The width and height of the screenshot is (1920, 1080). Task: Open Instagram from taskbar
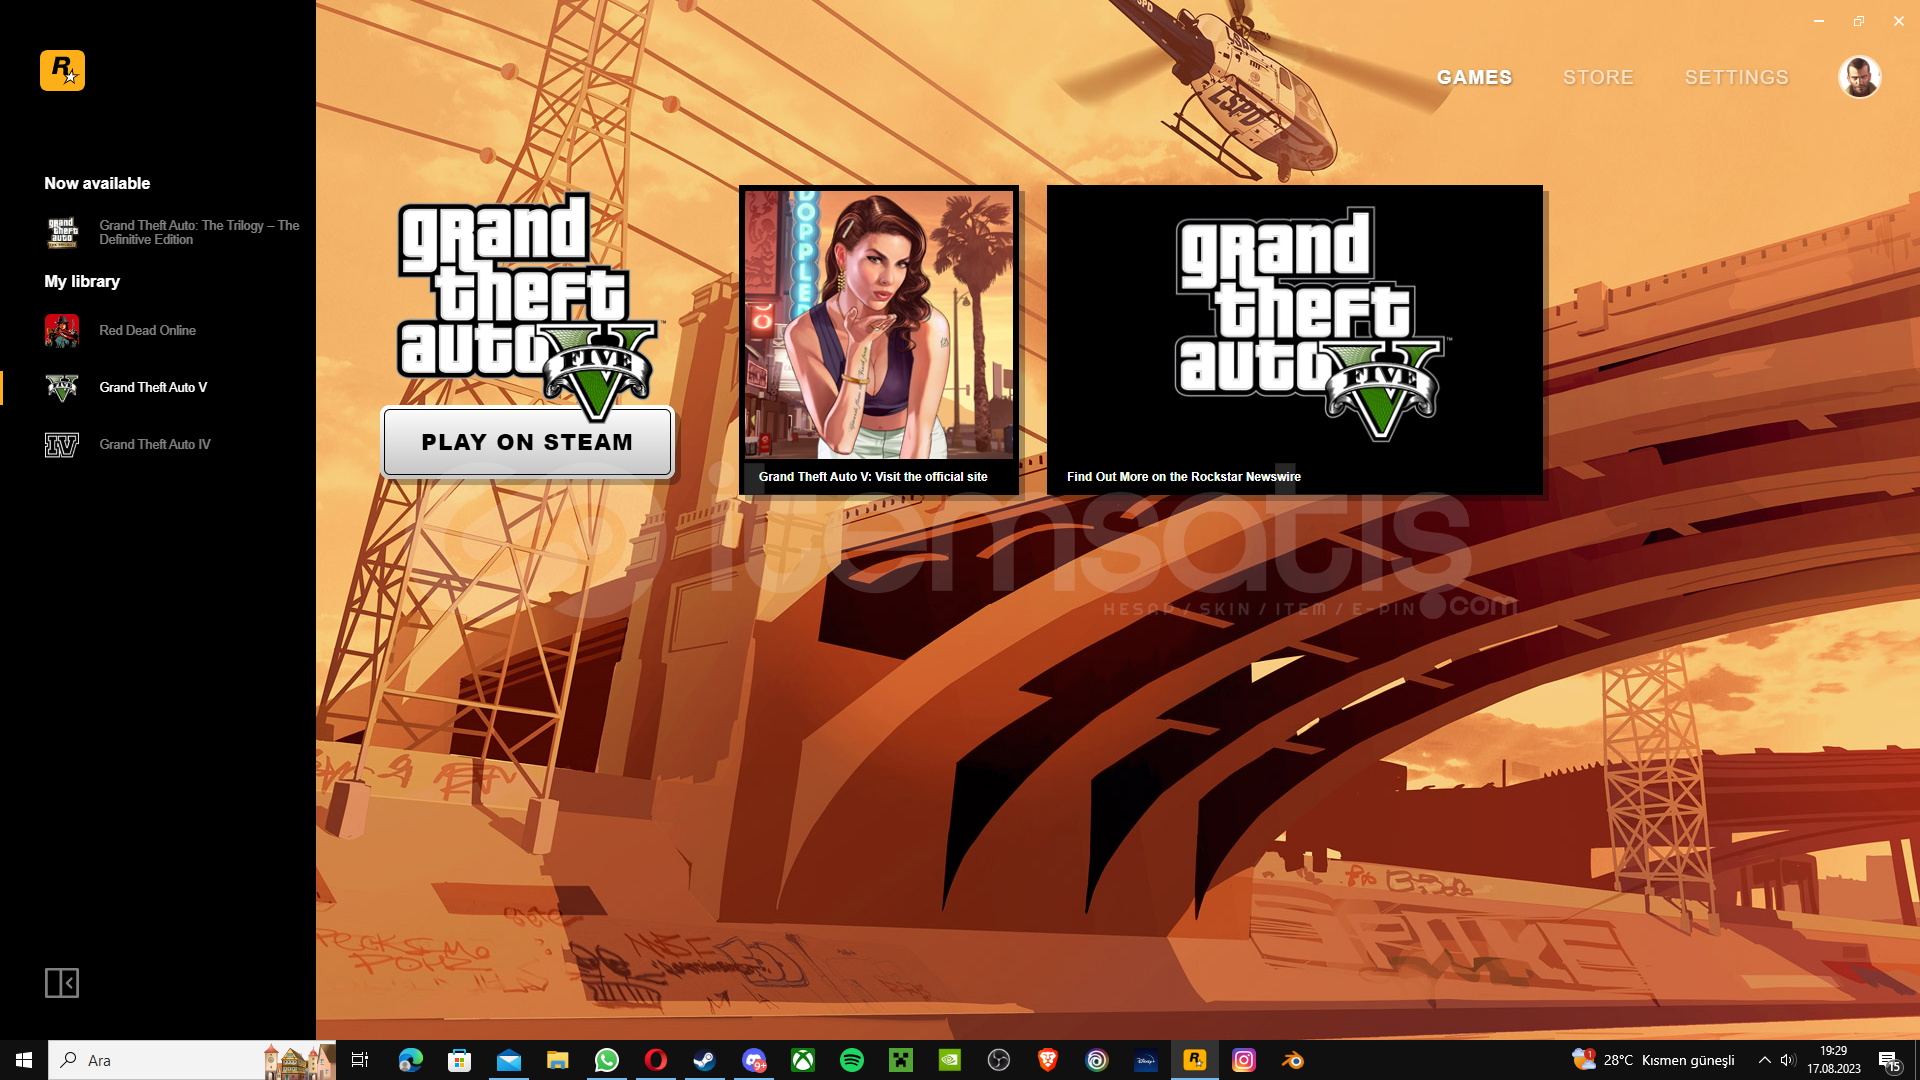(1243, 1060)
